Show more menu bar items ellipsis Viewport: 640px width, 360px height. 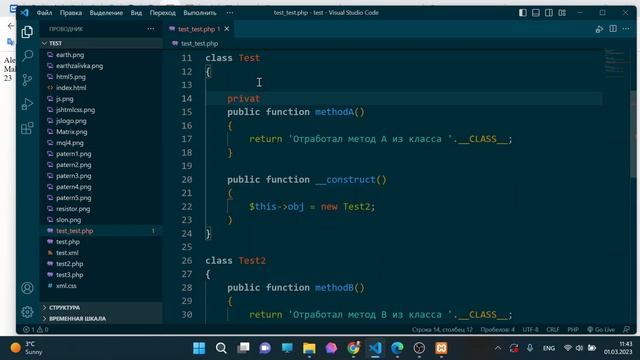(x=230, y=13)
